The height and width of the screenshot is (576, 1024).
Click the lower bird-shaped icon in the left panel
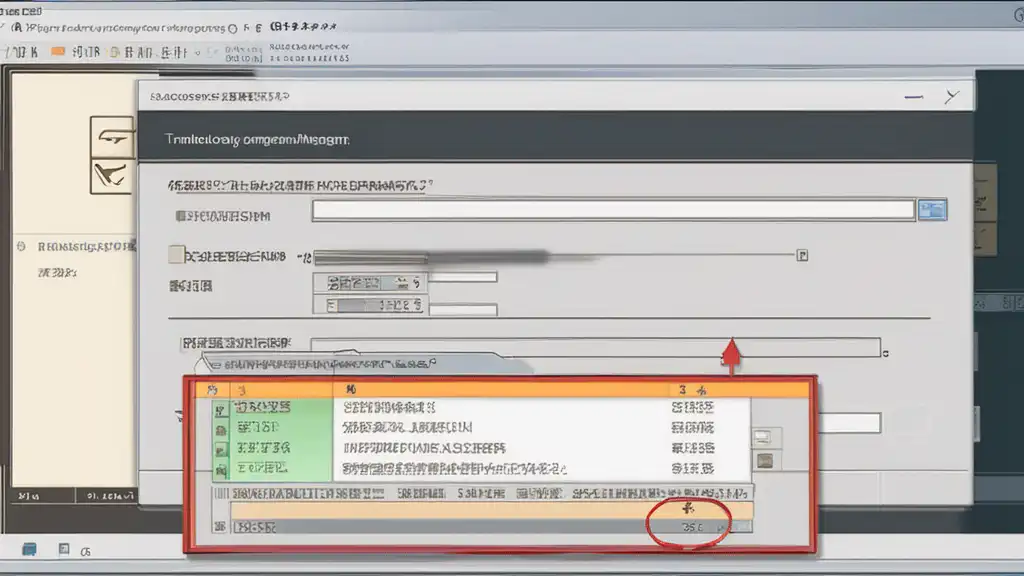[x=112, y=176]
